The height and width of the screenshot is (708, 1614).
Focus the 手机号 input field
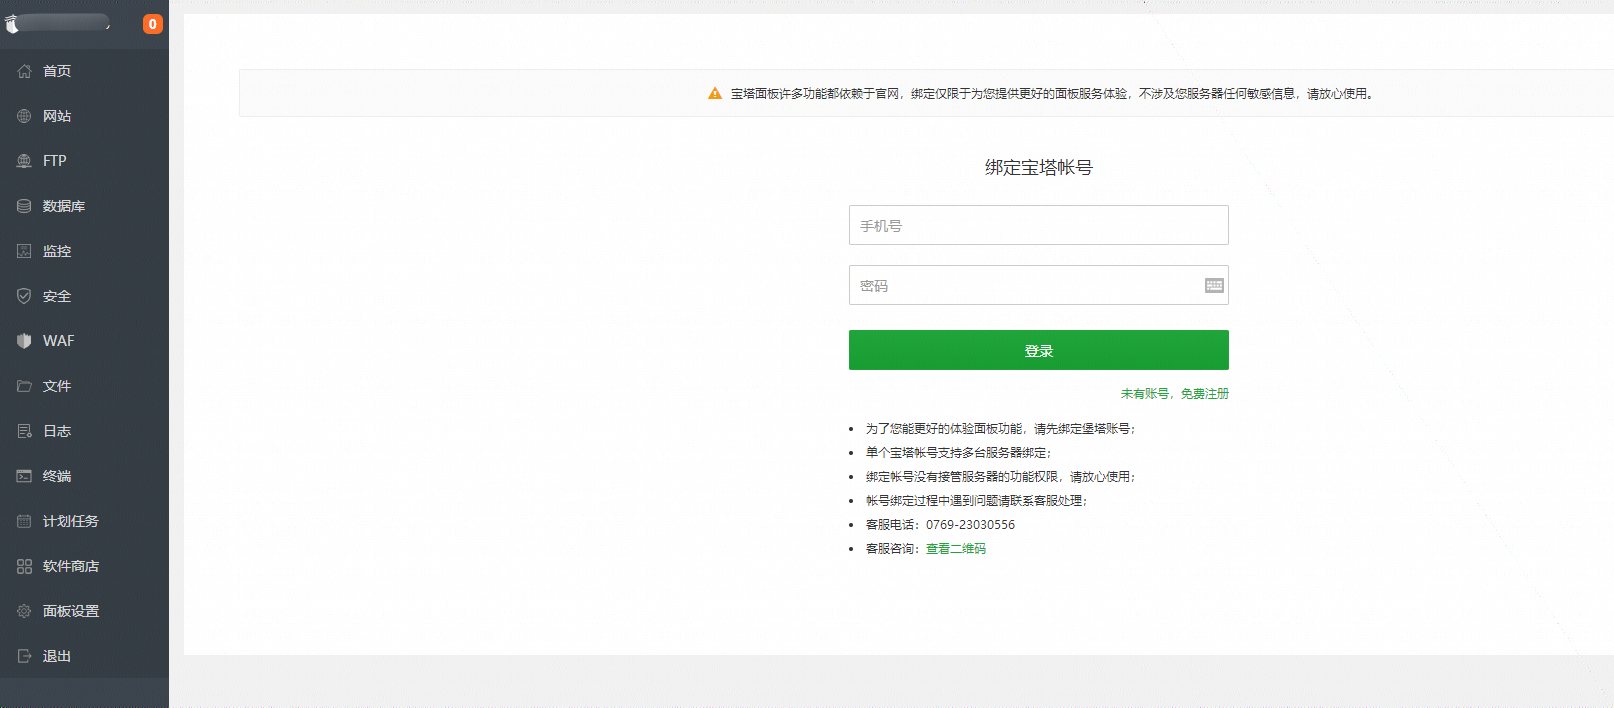[x=1038, y=225]
